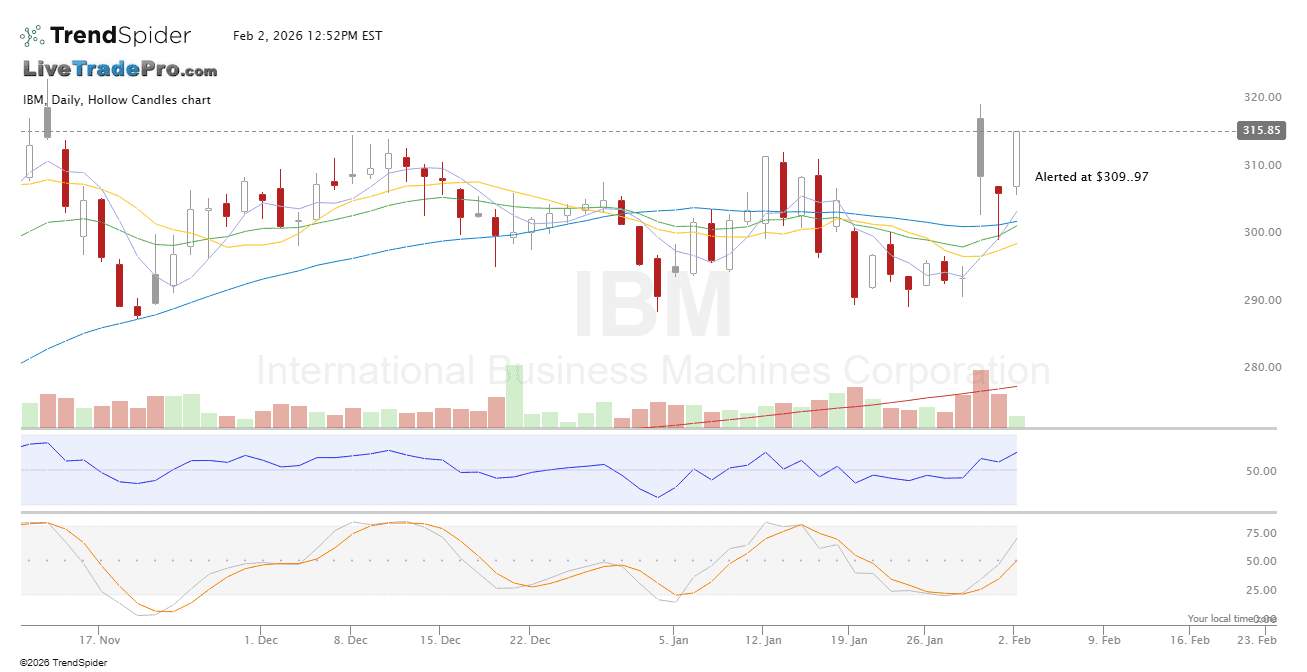Click the tallest green volume bar
The height and width of the screenshot is (672, 1307).
point(514,397)
